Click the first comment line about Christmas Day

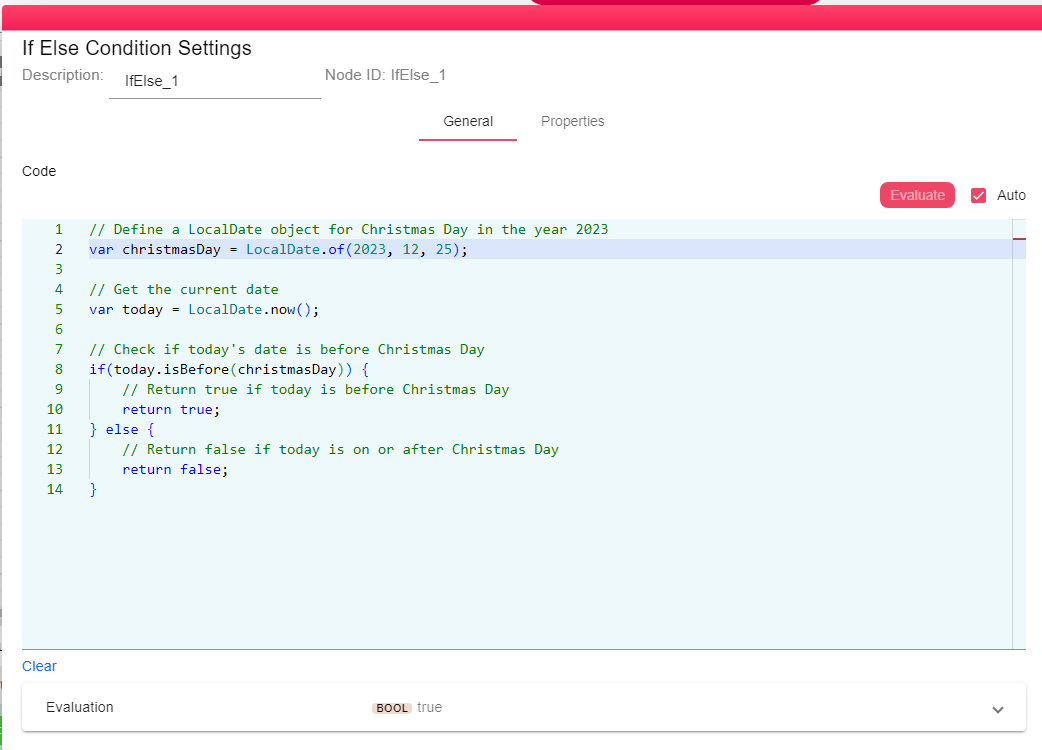(348, 229)
